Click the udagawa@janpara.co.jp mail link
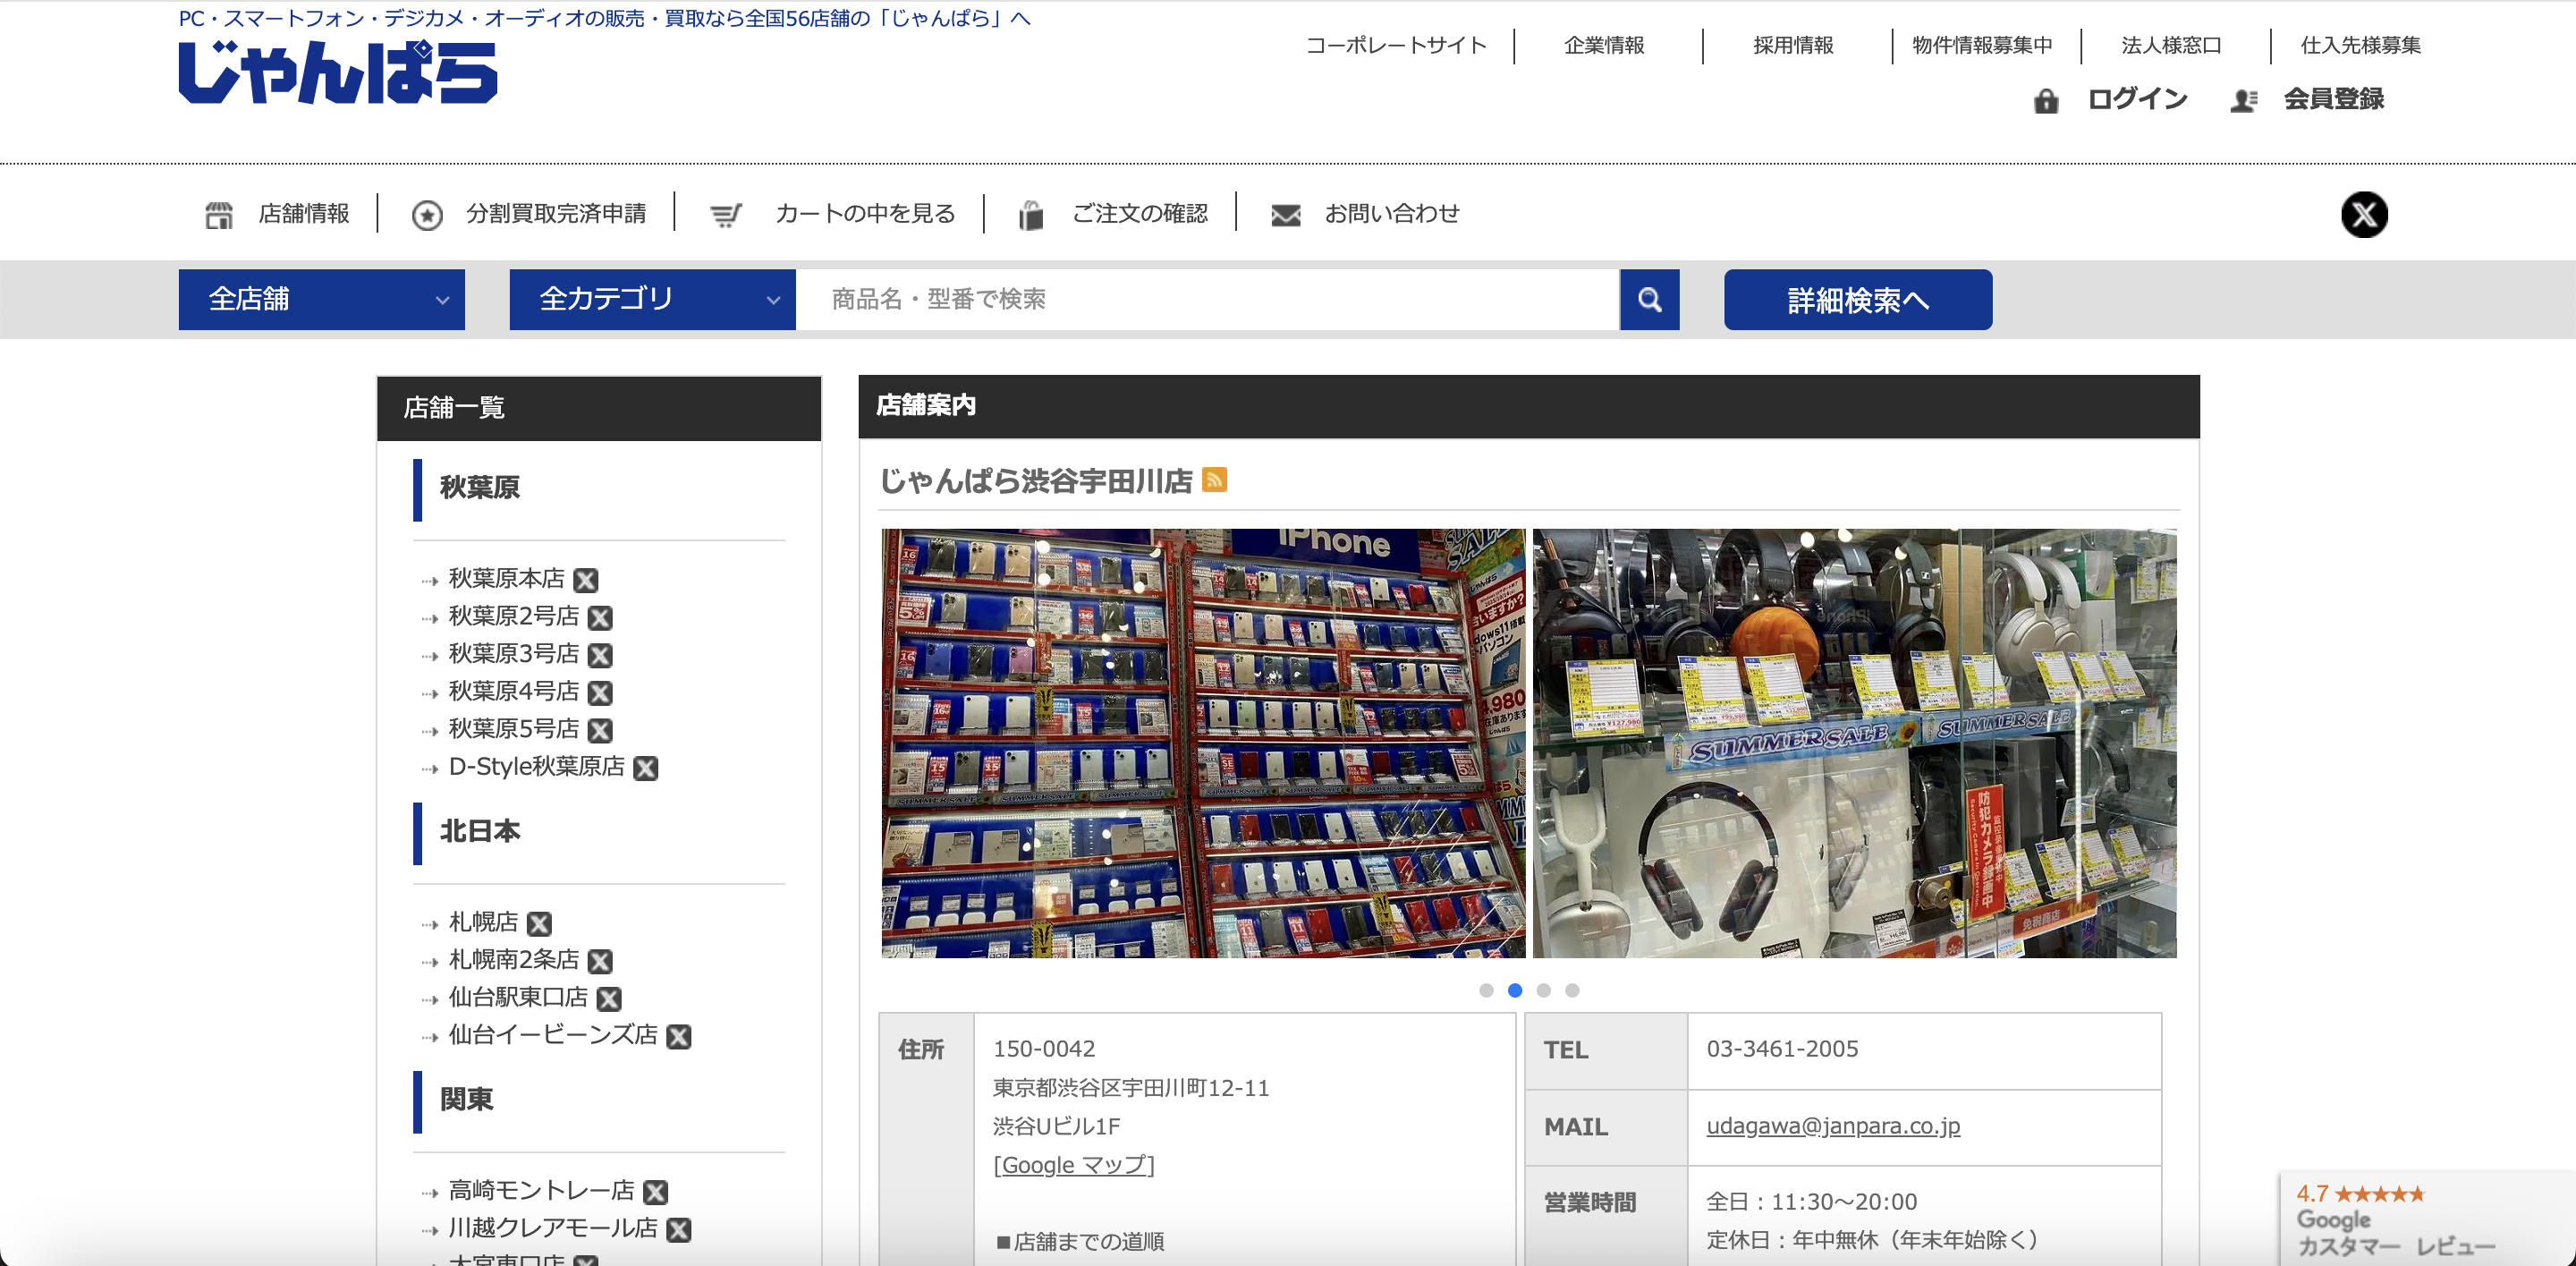 tap(1833, 1126)
